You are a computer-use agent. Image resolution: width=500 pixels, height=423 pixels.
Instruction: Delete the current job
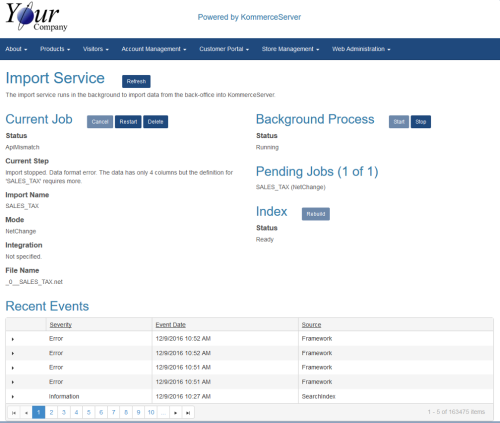[x=155, y=122]
